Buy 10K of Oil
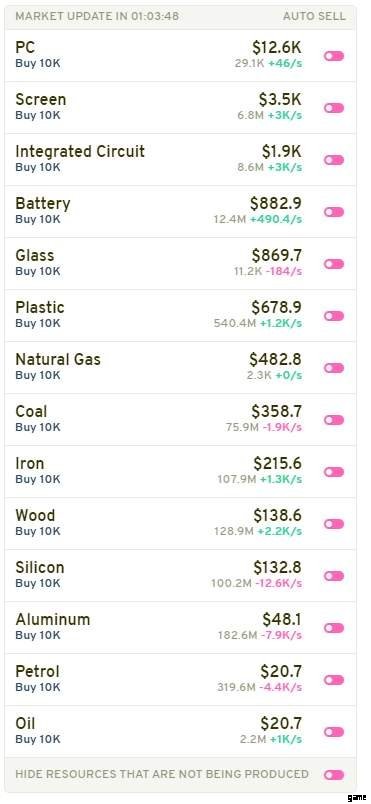 pos(38,739)
